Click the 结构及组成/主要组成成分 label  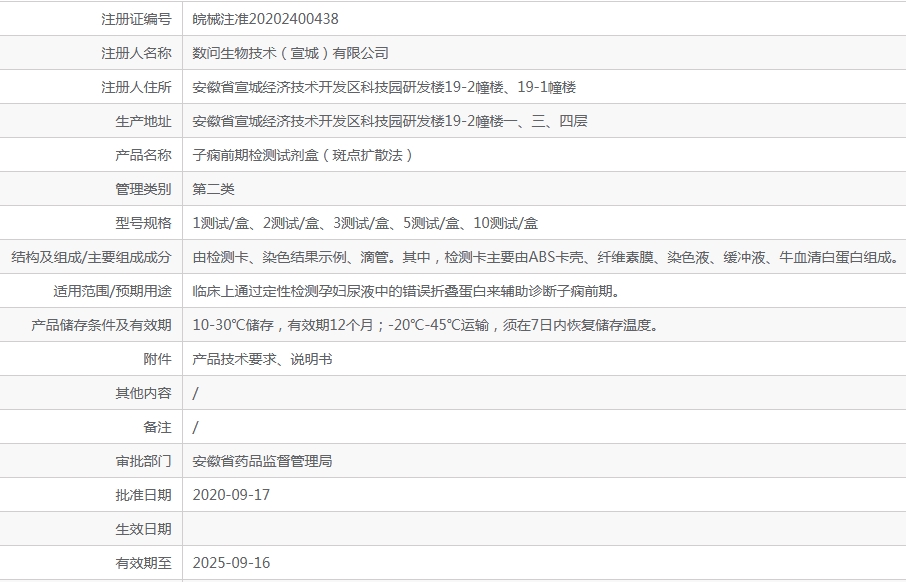pyautogui.click(x=91, y=257)
